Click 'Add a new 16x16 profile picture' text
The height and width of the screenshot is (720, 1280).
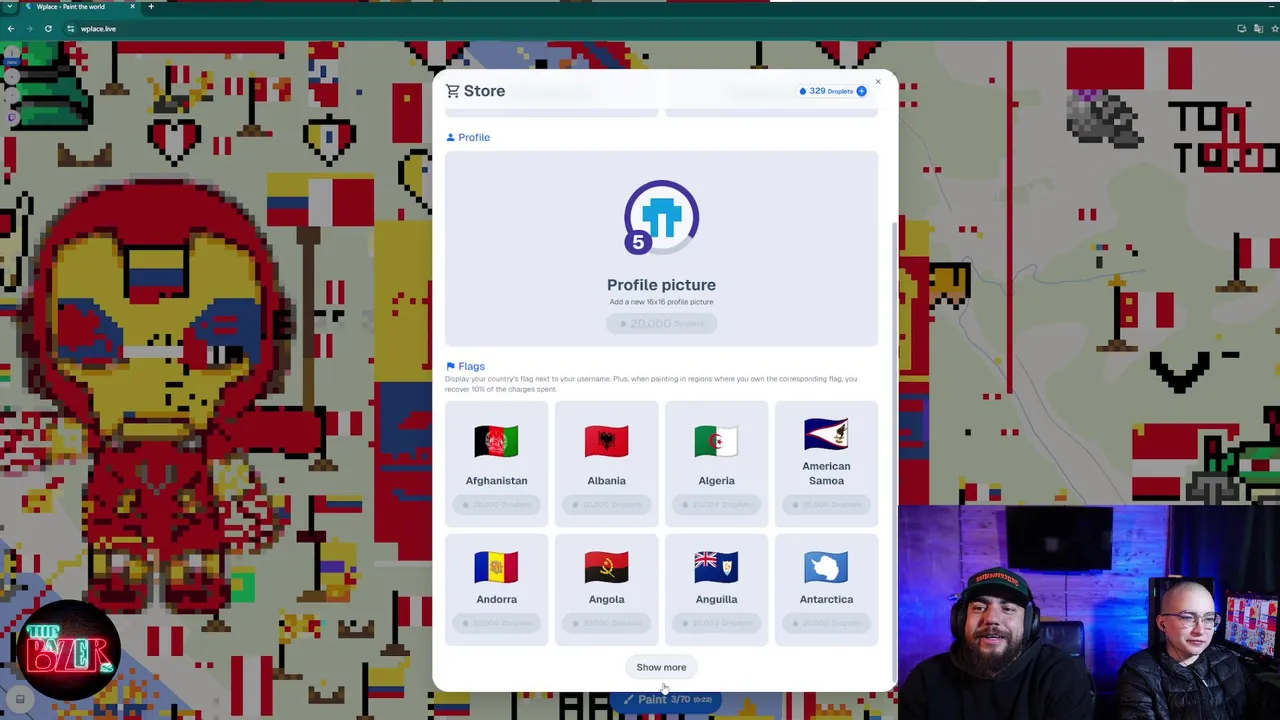(x=661, y=302)
